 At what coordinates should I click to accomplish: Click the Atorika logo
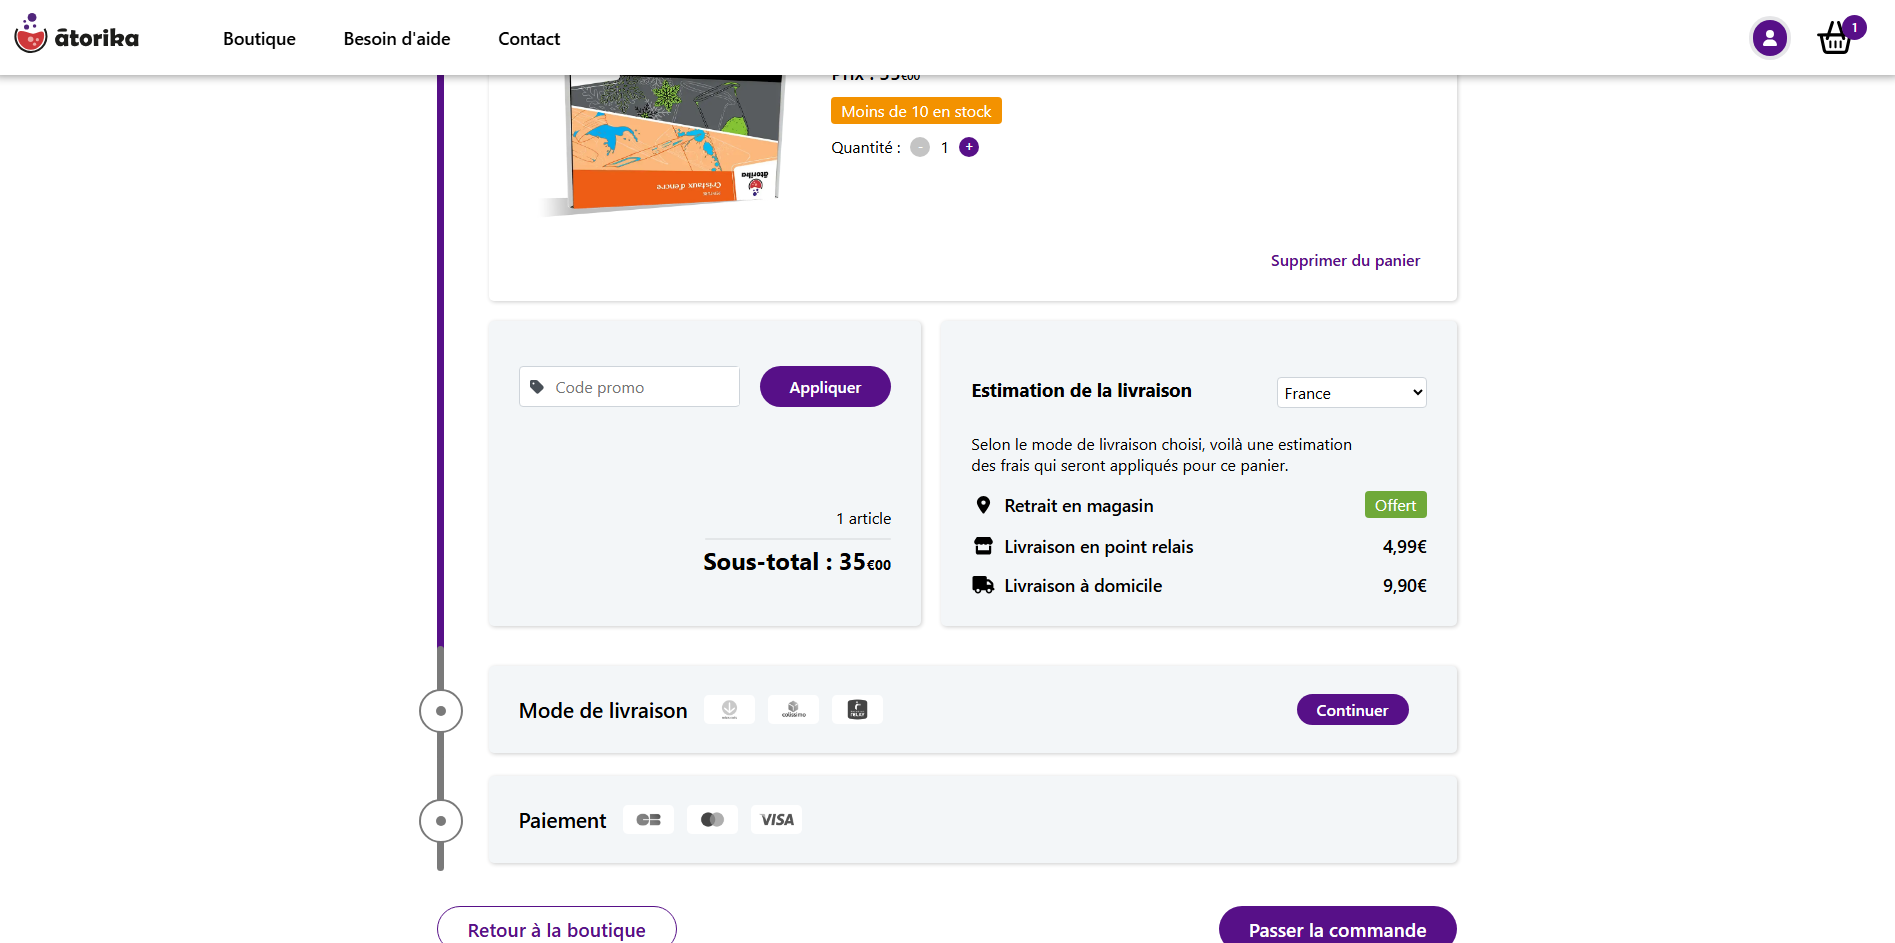click(77, 37)
